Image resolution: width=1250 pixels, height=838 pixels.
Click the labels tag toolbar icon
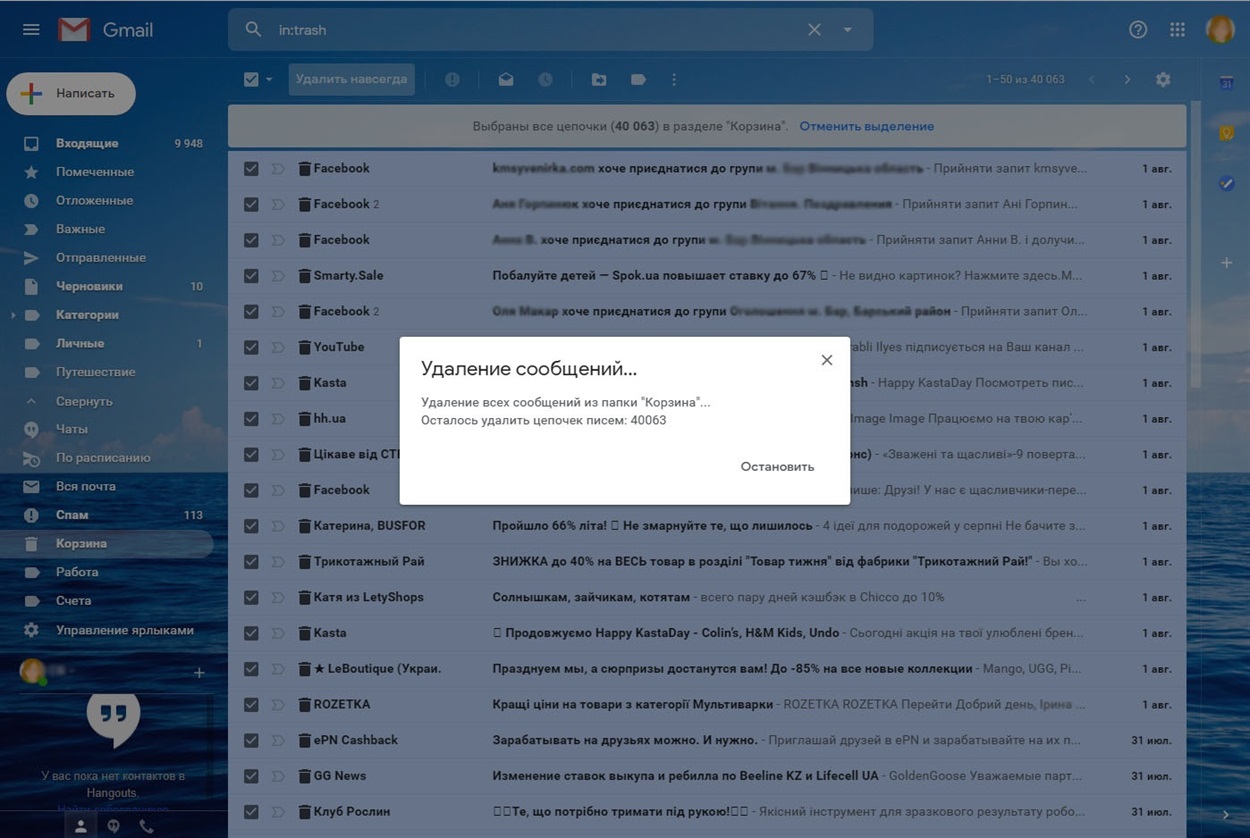(x=638, y=80)
